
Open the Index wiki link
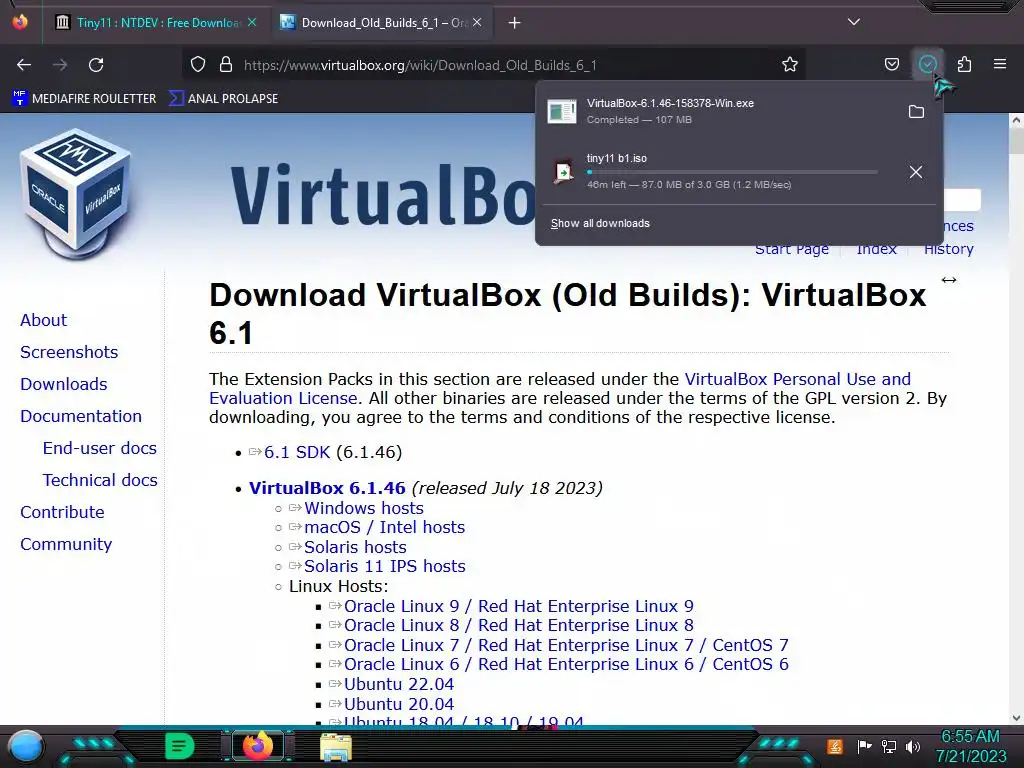pyautogui.click(x=876, y=249)
